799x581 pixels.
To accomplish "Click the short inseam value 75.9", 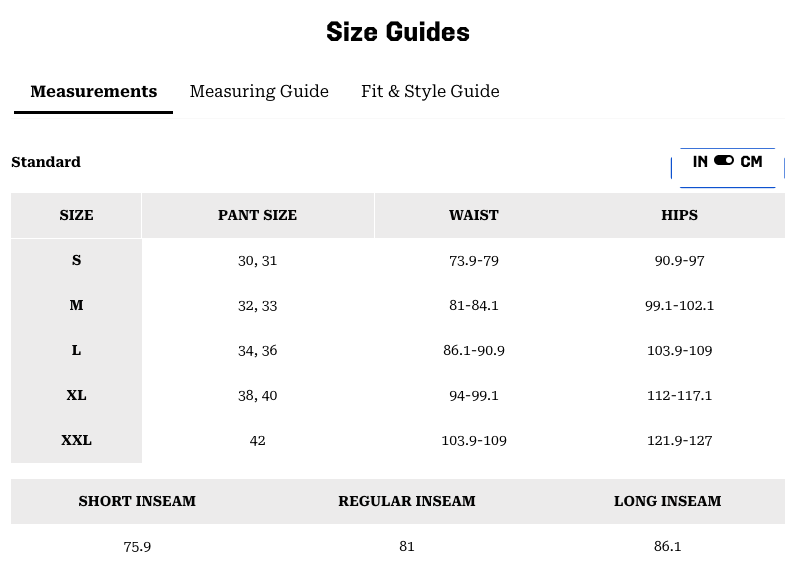I will 137,546.
